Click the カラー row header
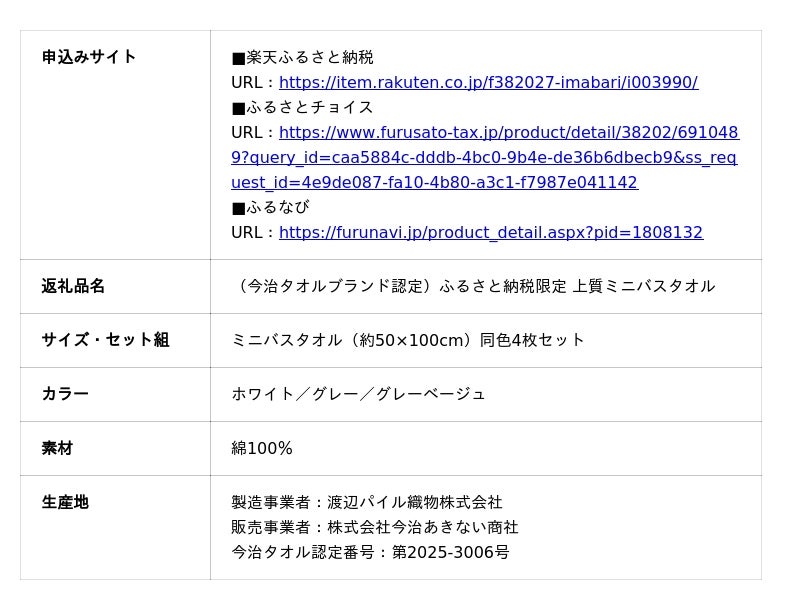The height and width of the screenshot is (610, 800). [x=65, y=394]
